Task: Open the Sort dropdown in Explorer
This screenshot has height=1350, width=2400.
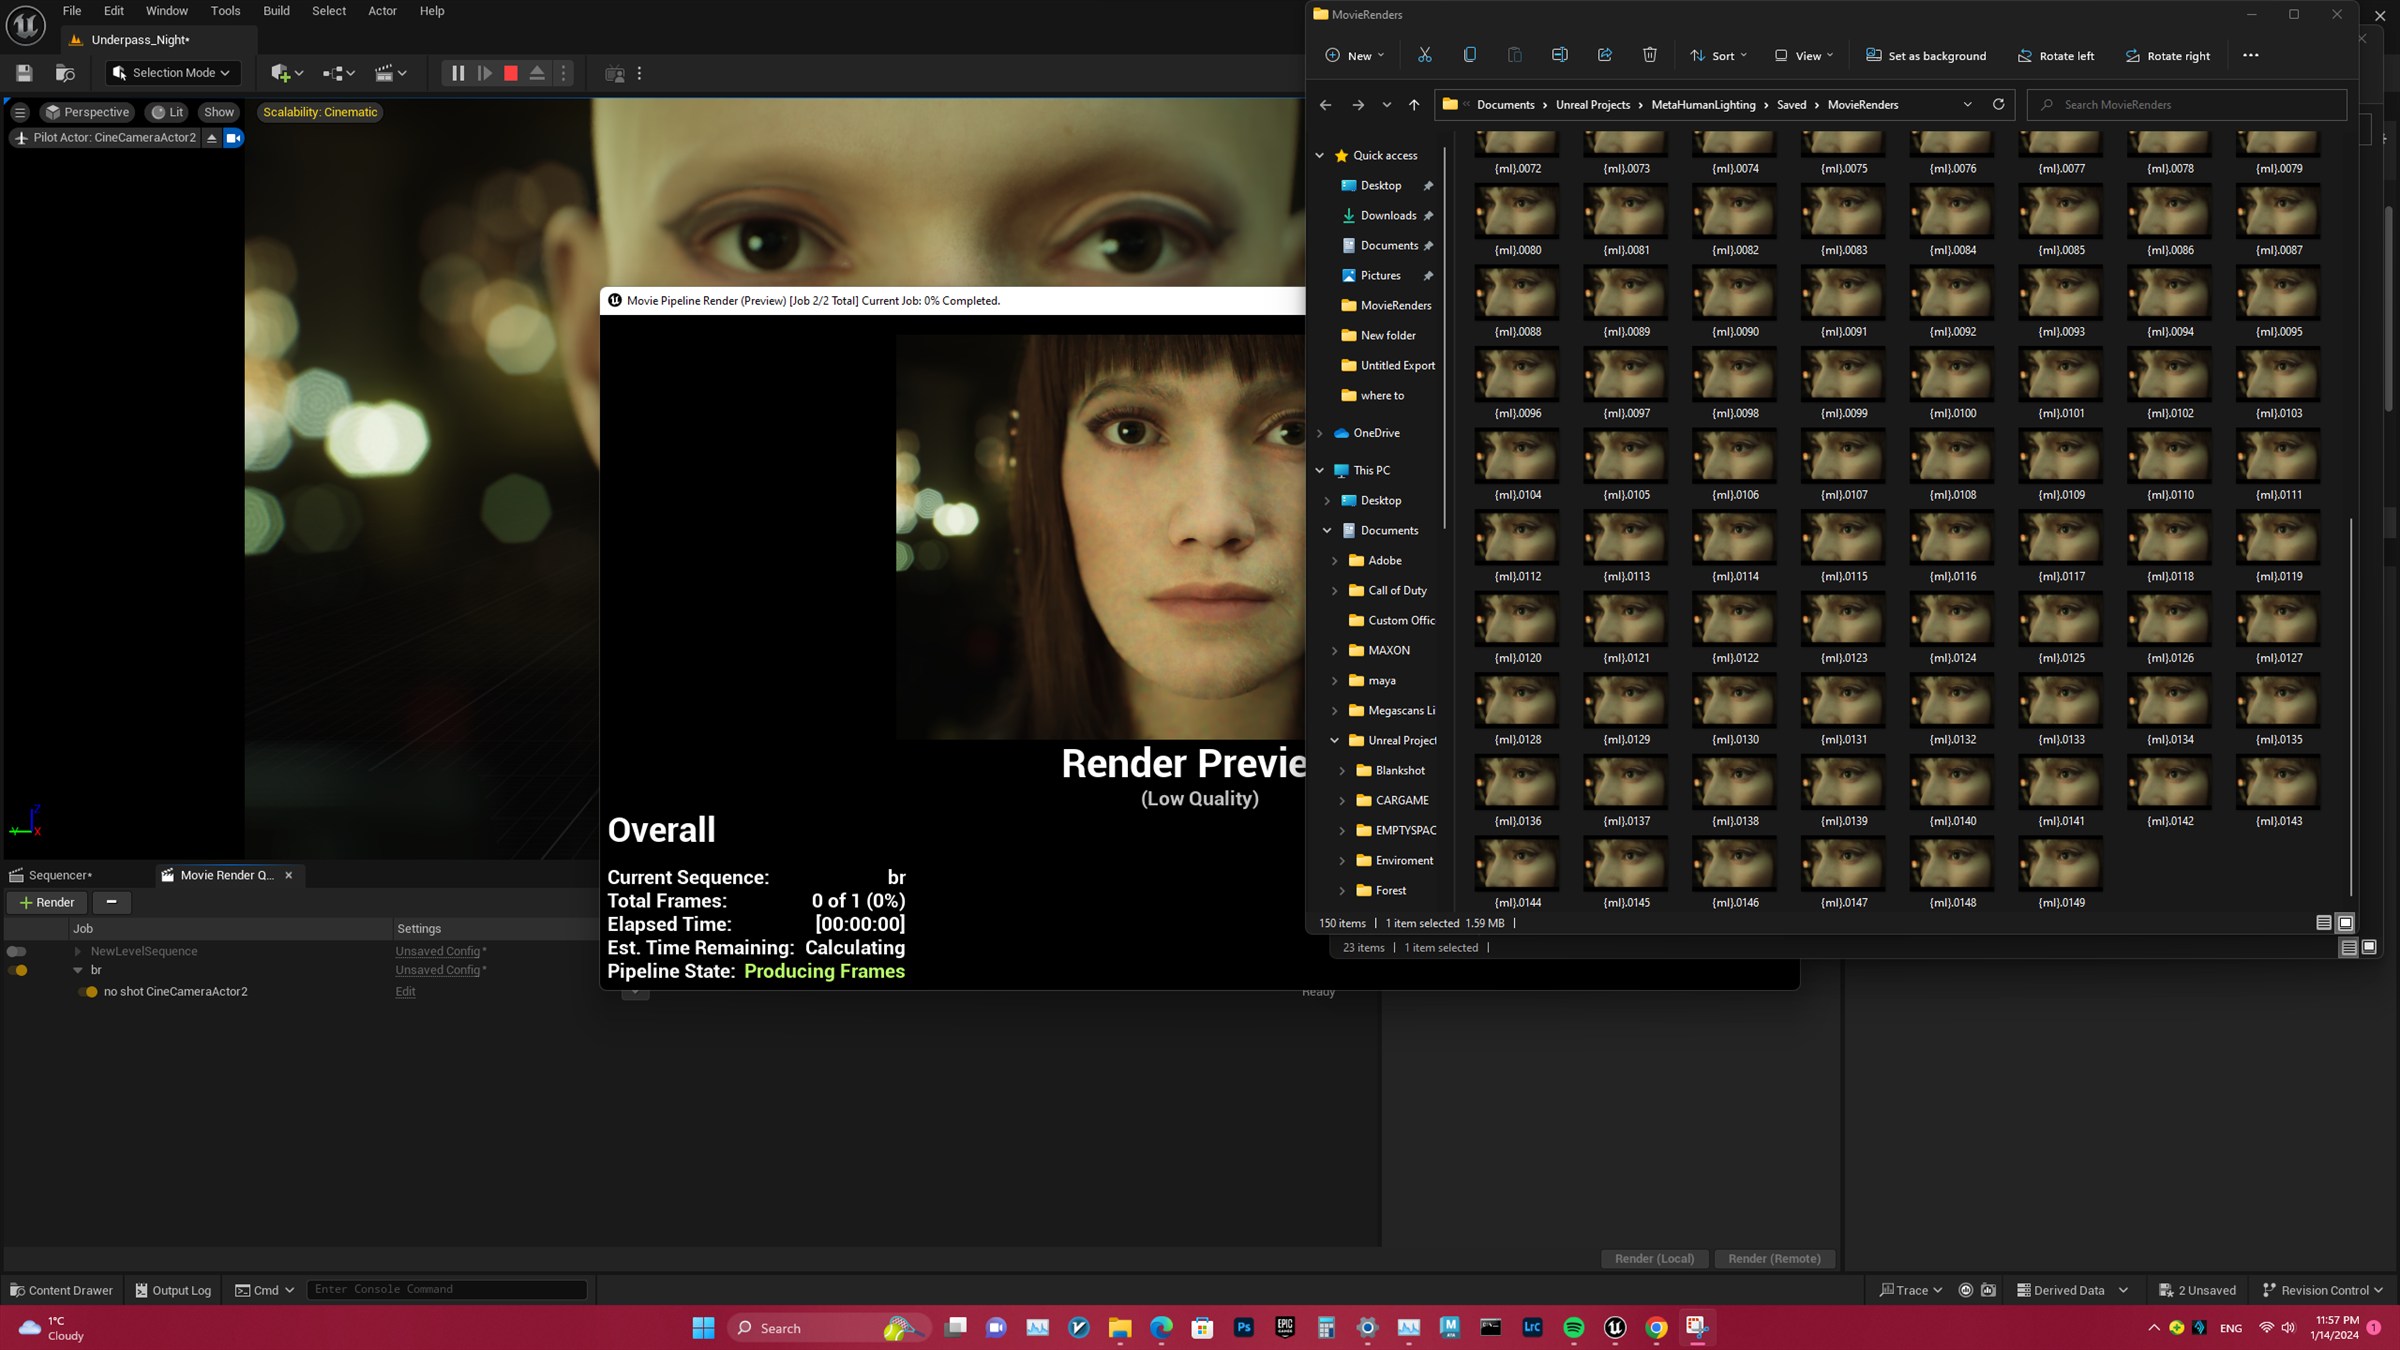Action: click(x=1718, y=55)
